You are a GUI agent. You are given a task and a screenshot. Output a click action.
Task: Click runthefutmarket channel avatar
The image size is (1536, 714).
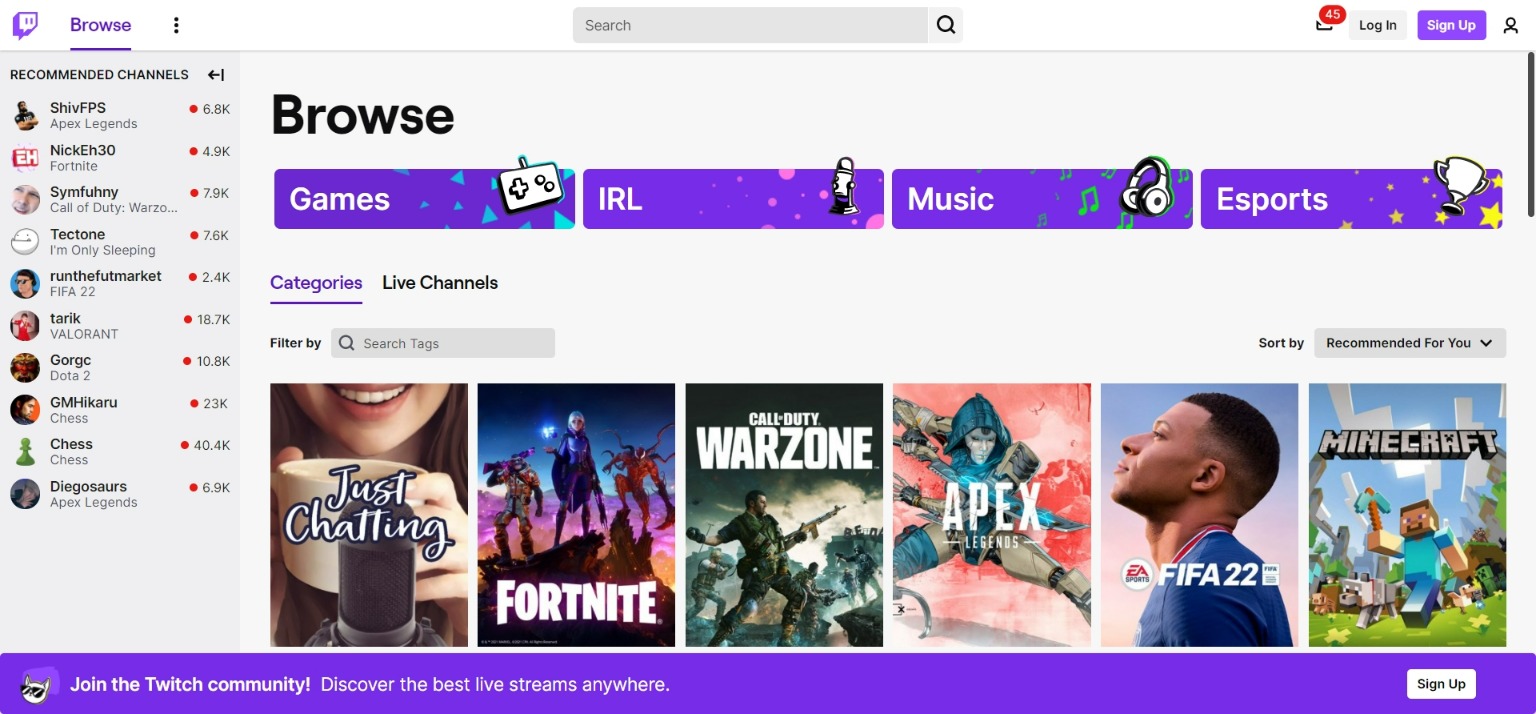point(25,284)
